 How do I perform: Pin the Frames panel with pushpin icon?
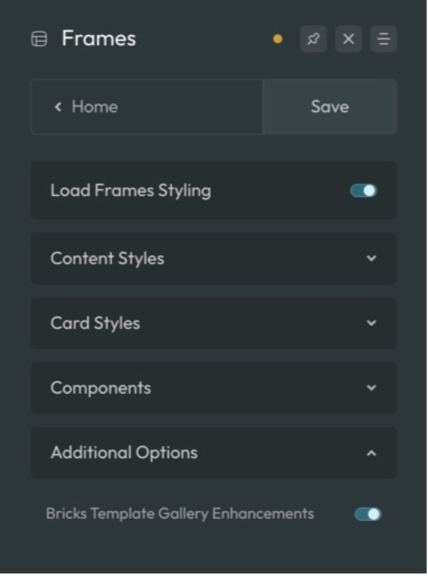tap(313, 39)
